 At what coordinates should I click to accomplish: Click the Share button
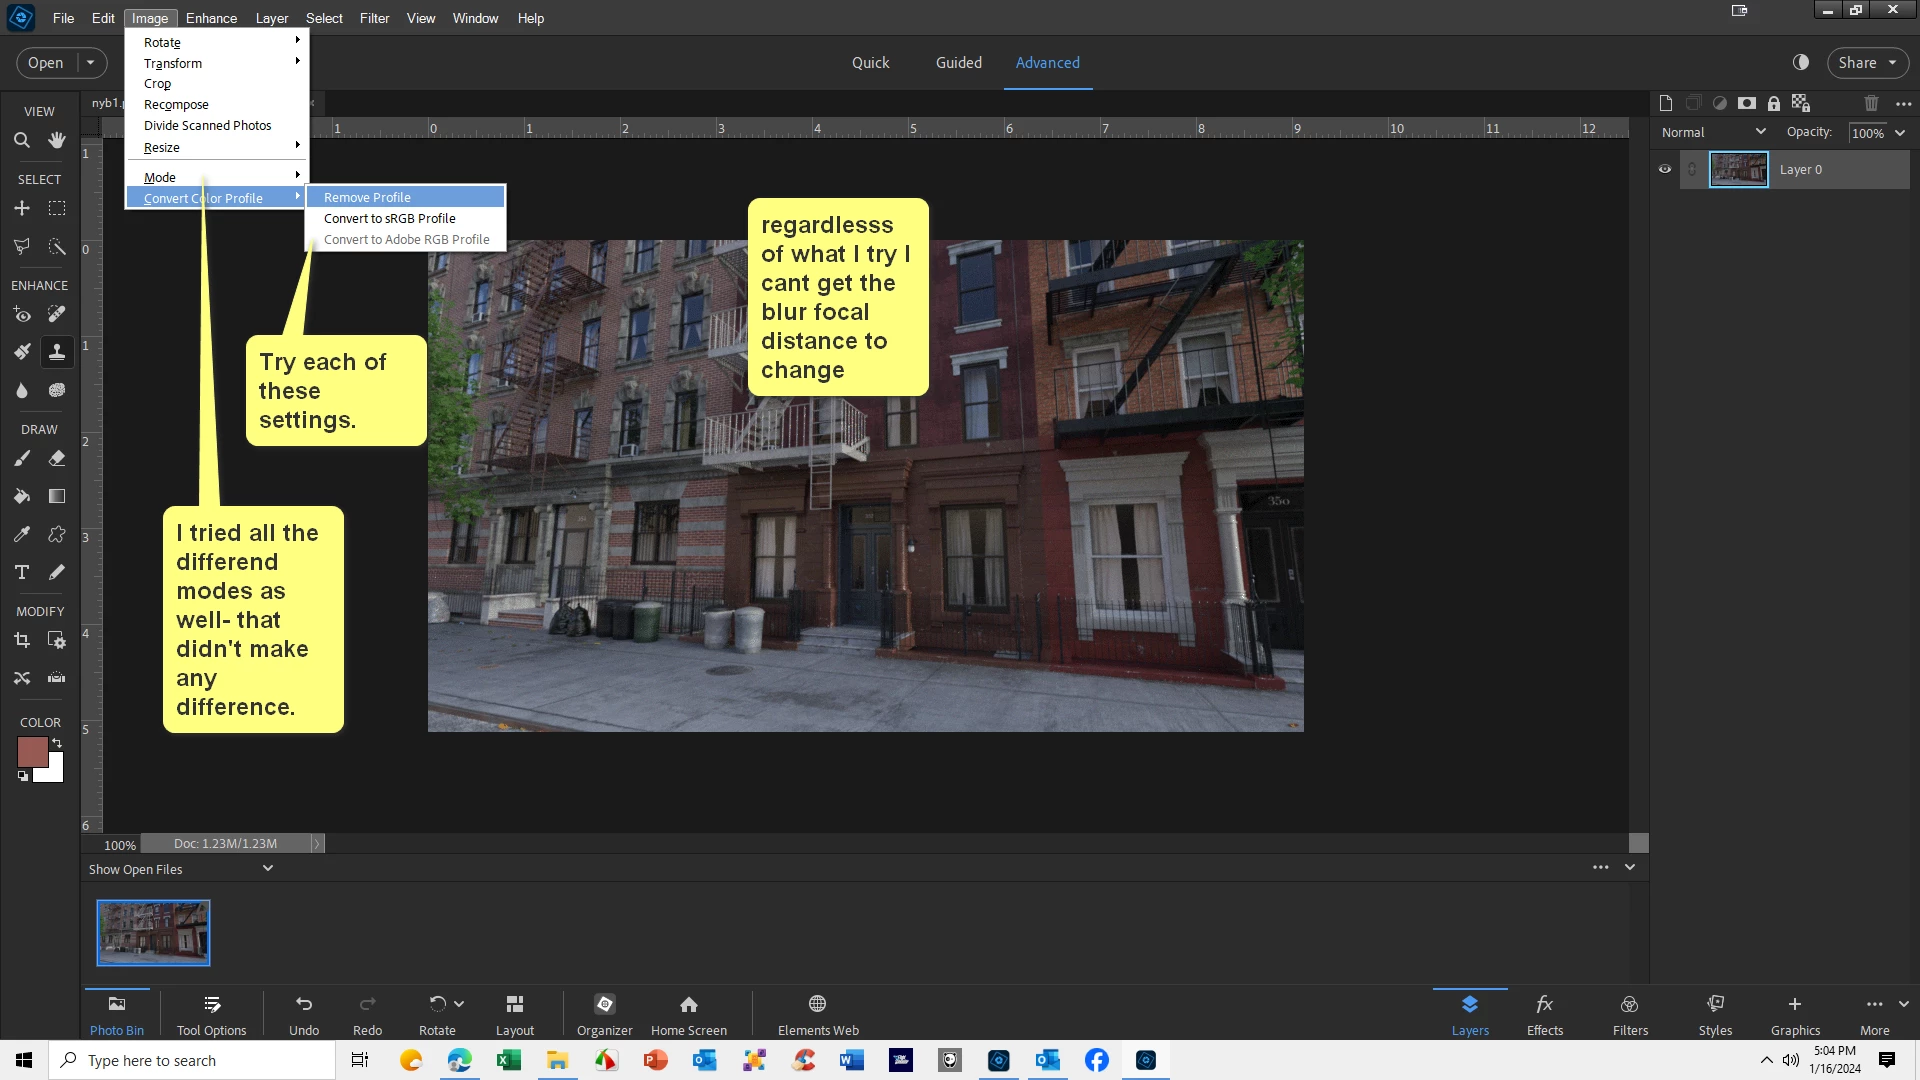tap(1866, 62)
